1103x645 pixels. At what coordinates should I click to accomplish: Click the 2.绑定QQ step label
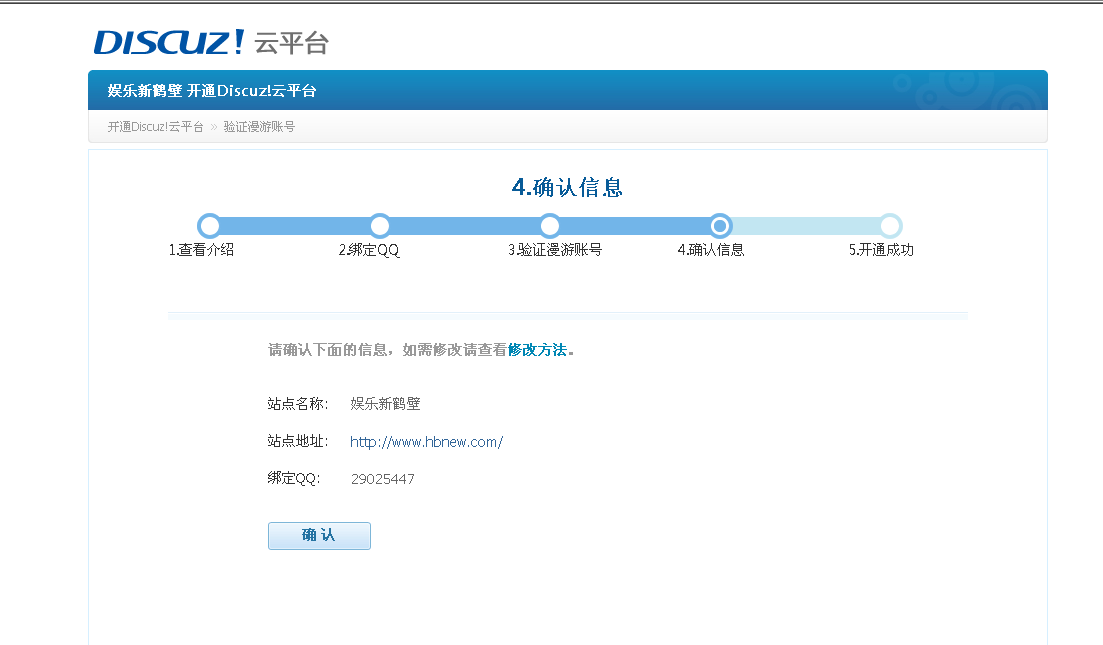[x=369, y=250]
